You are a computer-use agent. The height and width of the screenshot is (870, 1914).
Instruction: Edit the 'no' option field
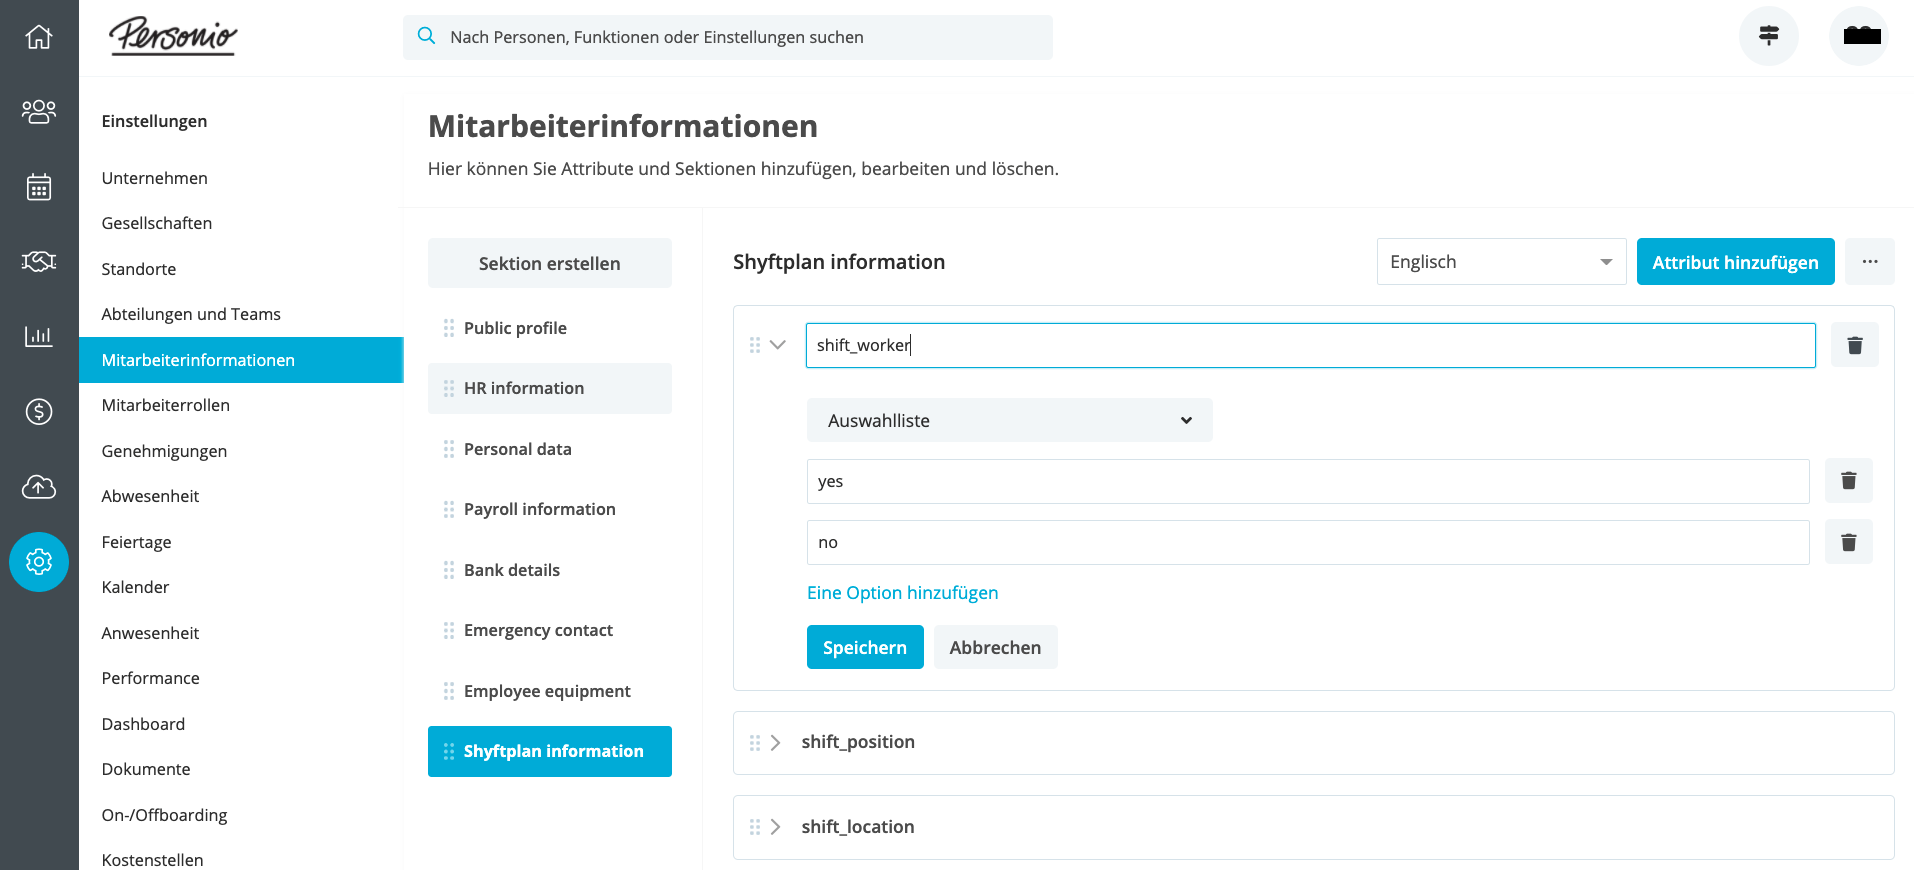click(1308, 542)
